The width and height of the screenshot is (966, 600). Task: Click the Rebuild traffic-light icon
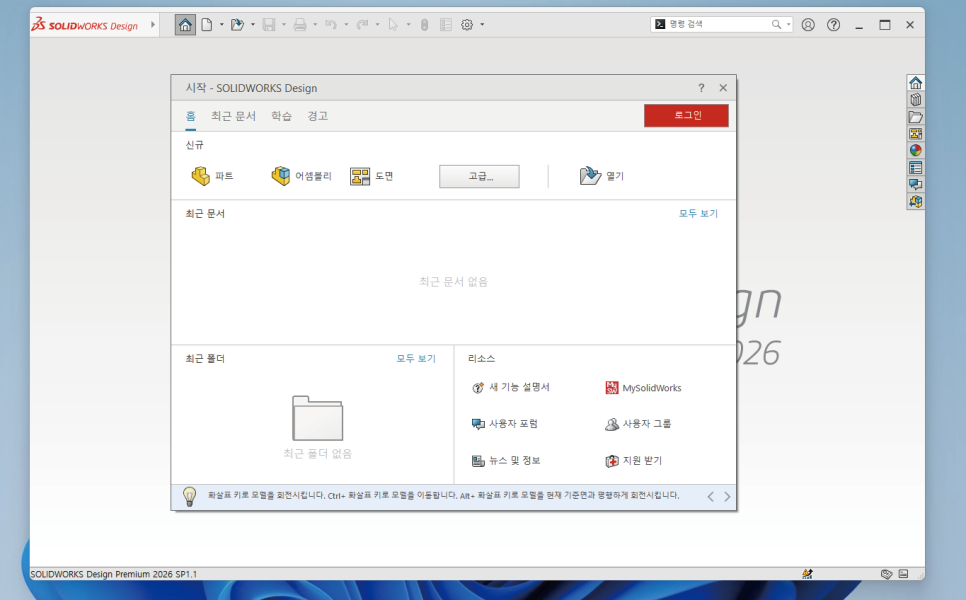click(424, 25)
